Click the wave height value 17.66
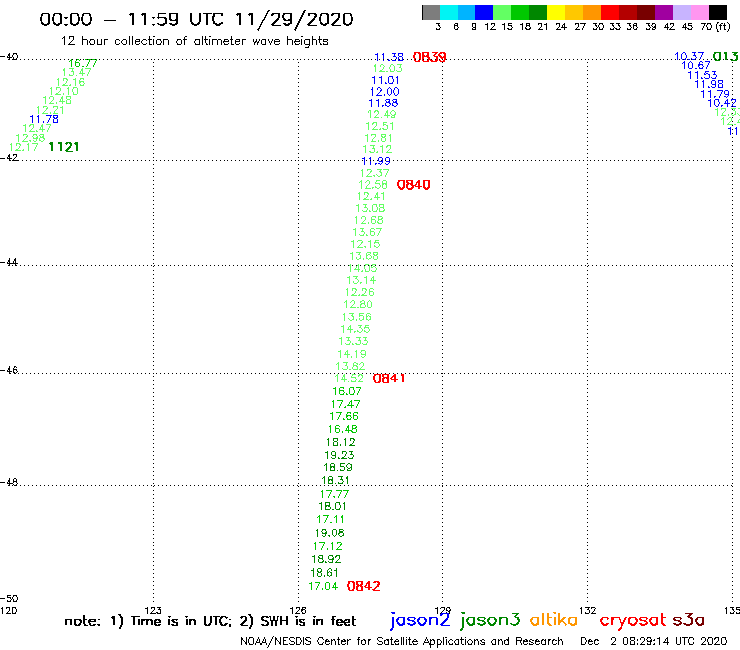Image resolution: width=740 pixels, height=650 pixels. click(344, 416)
